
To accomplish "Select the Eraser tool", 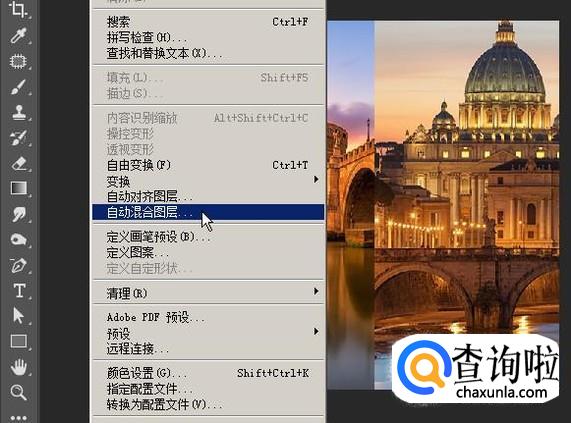I will 18,163.
